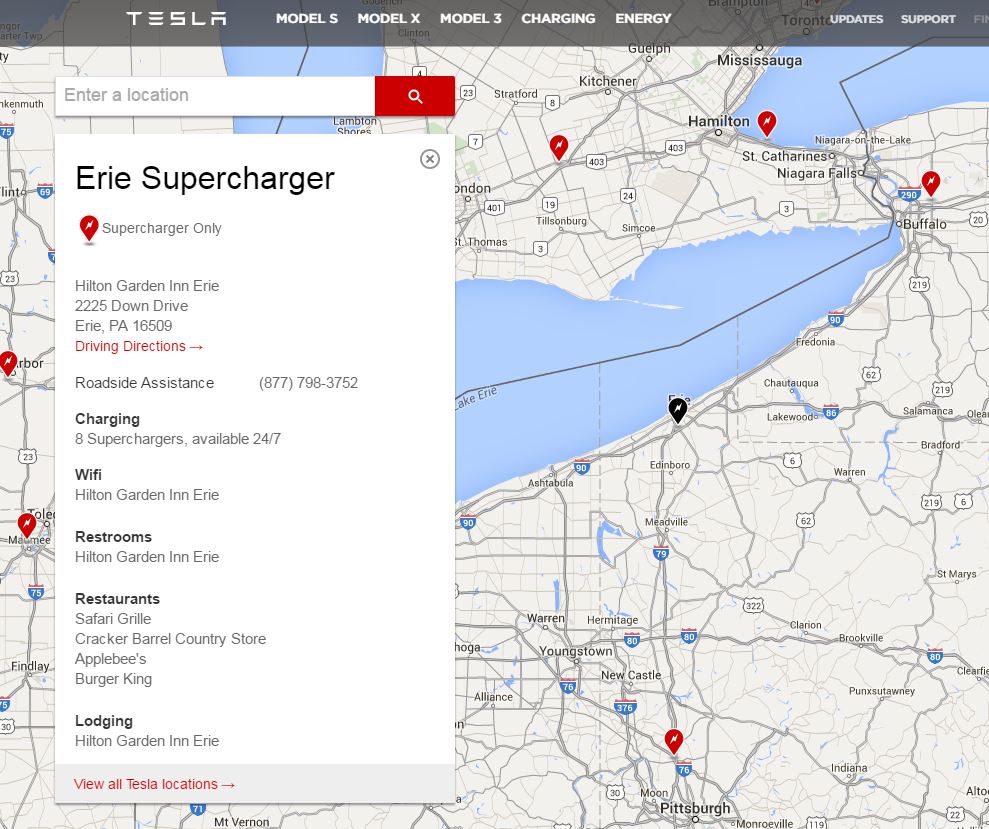
Task: Go to the Charging page
Action: coord(558,18)
